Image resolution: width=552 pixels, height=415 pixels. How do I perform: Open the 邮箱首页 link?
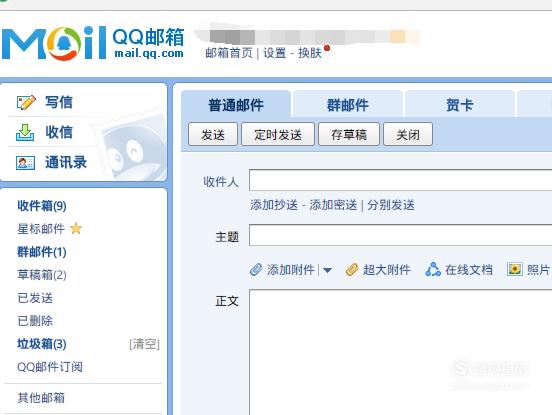pos(229,53)
